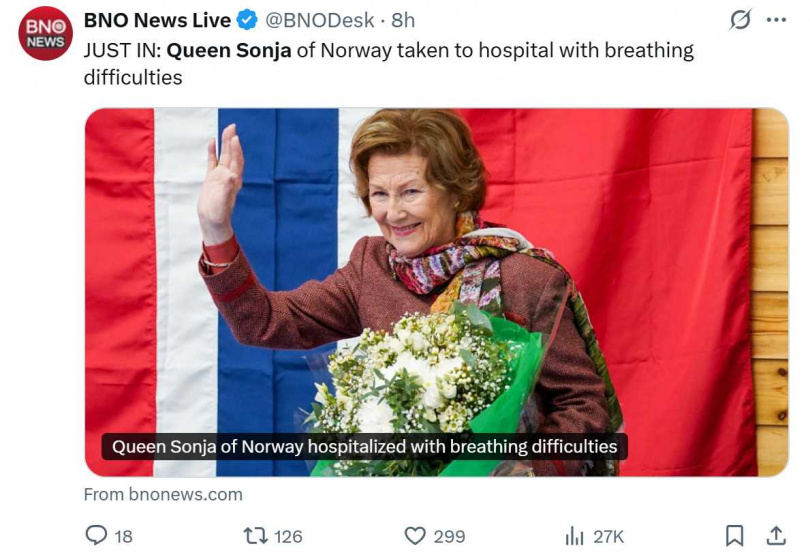Click the "From bnonews.com" source link
Image resolution: width=810 pixels, height=557 pixels.
point(163,494)
